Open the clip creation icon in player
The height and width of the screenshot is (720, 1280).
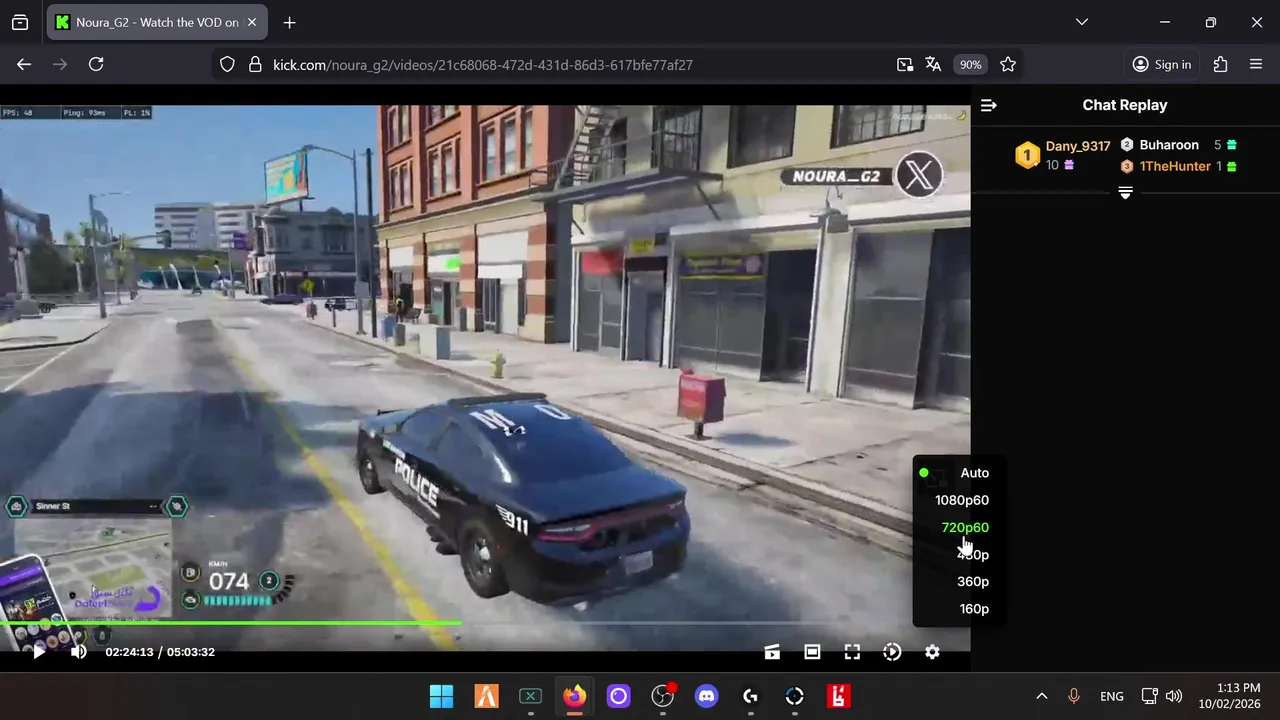tap(772, 652)
